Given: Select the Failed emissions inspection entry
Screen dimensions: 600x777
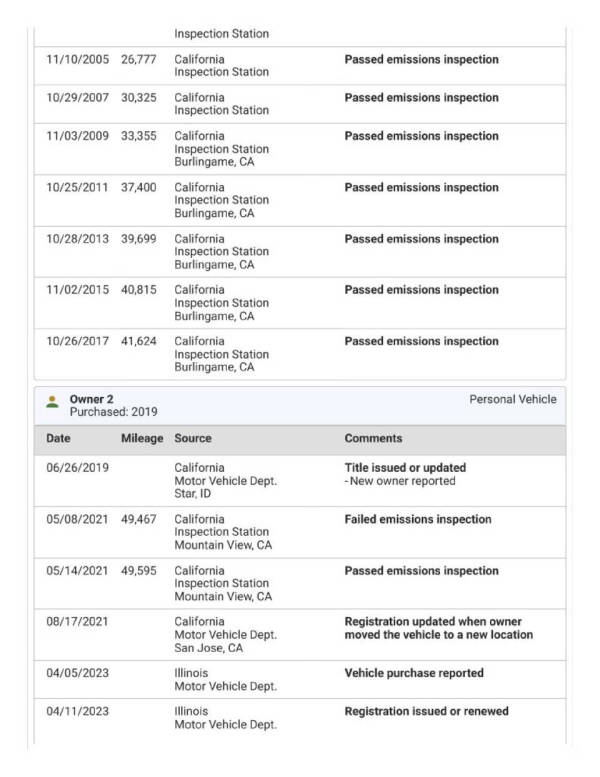Looking at the screenshot, I should point(418,520).
